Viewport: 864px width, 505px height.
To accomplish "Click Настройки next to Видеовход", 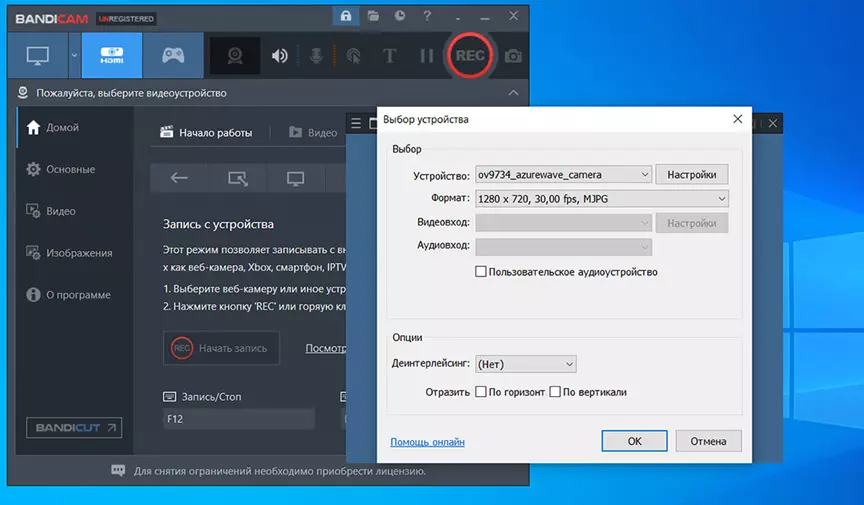I will pos(692,223).
